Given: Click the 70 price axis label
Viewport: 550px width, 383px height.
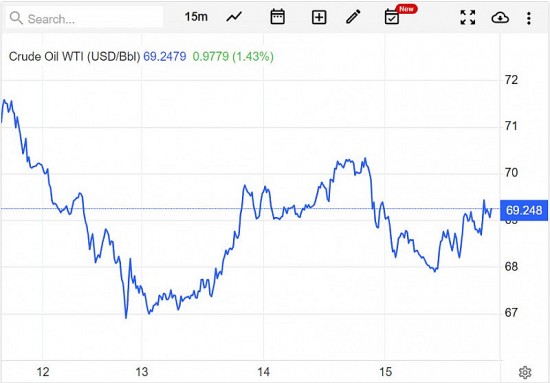Looking at the screenshot, I should [x=511, y=173].
